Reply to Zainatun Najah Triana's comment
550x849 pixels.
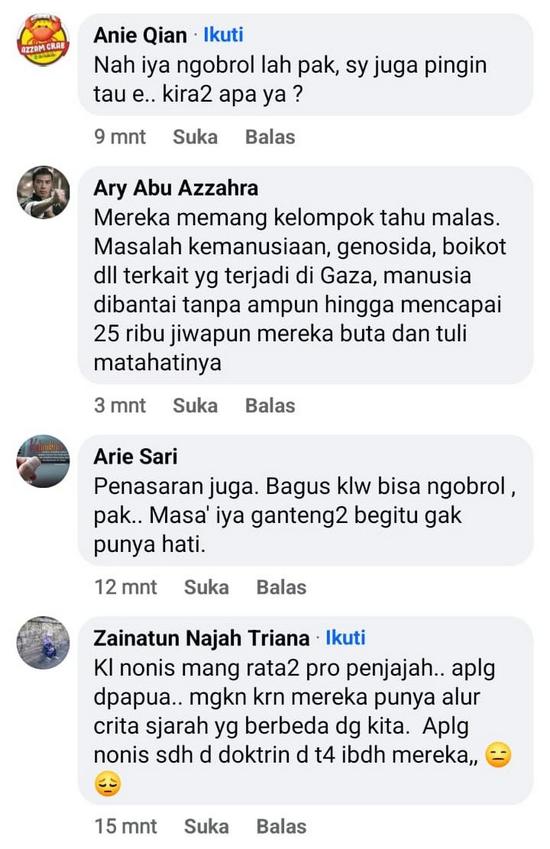pos(281,826)
